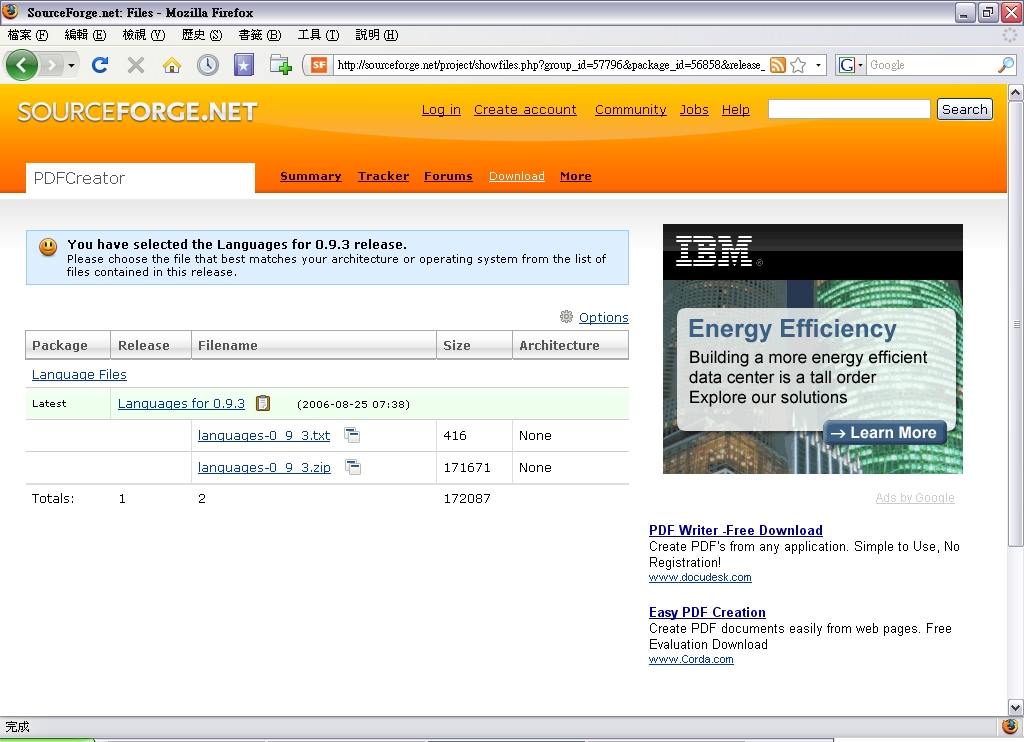Click the Options link
The width and height of the screenshot is (1024, 742).
click(x=603, y=317)
